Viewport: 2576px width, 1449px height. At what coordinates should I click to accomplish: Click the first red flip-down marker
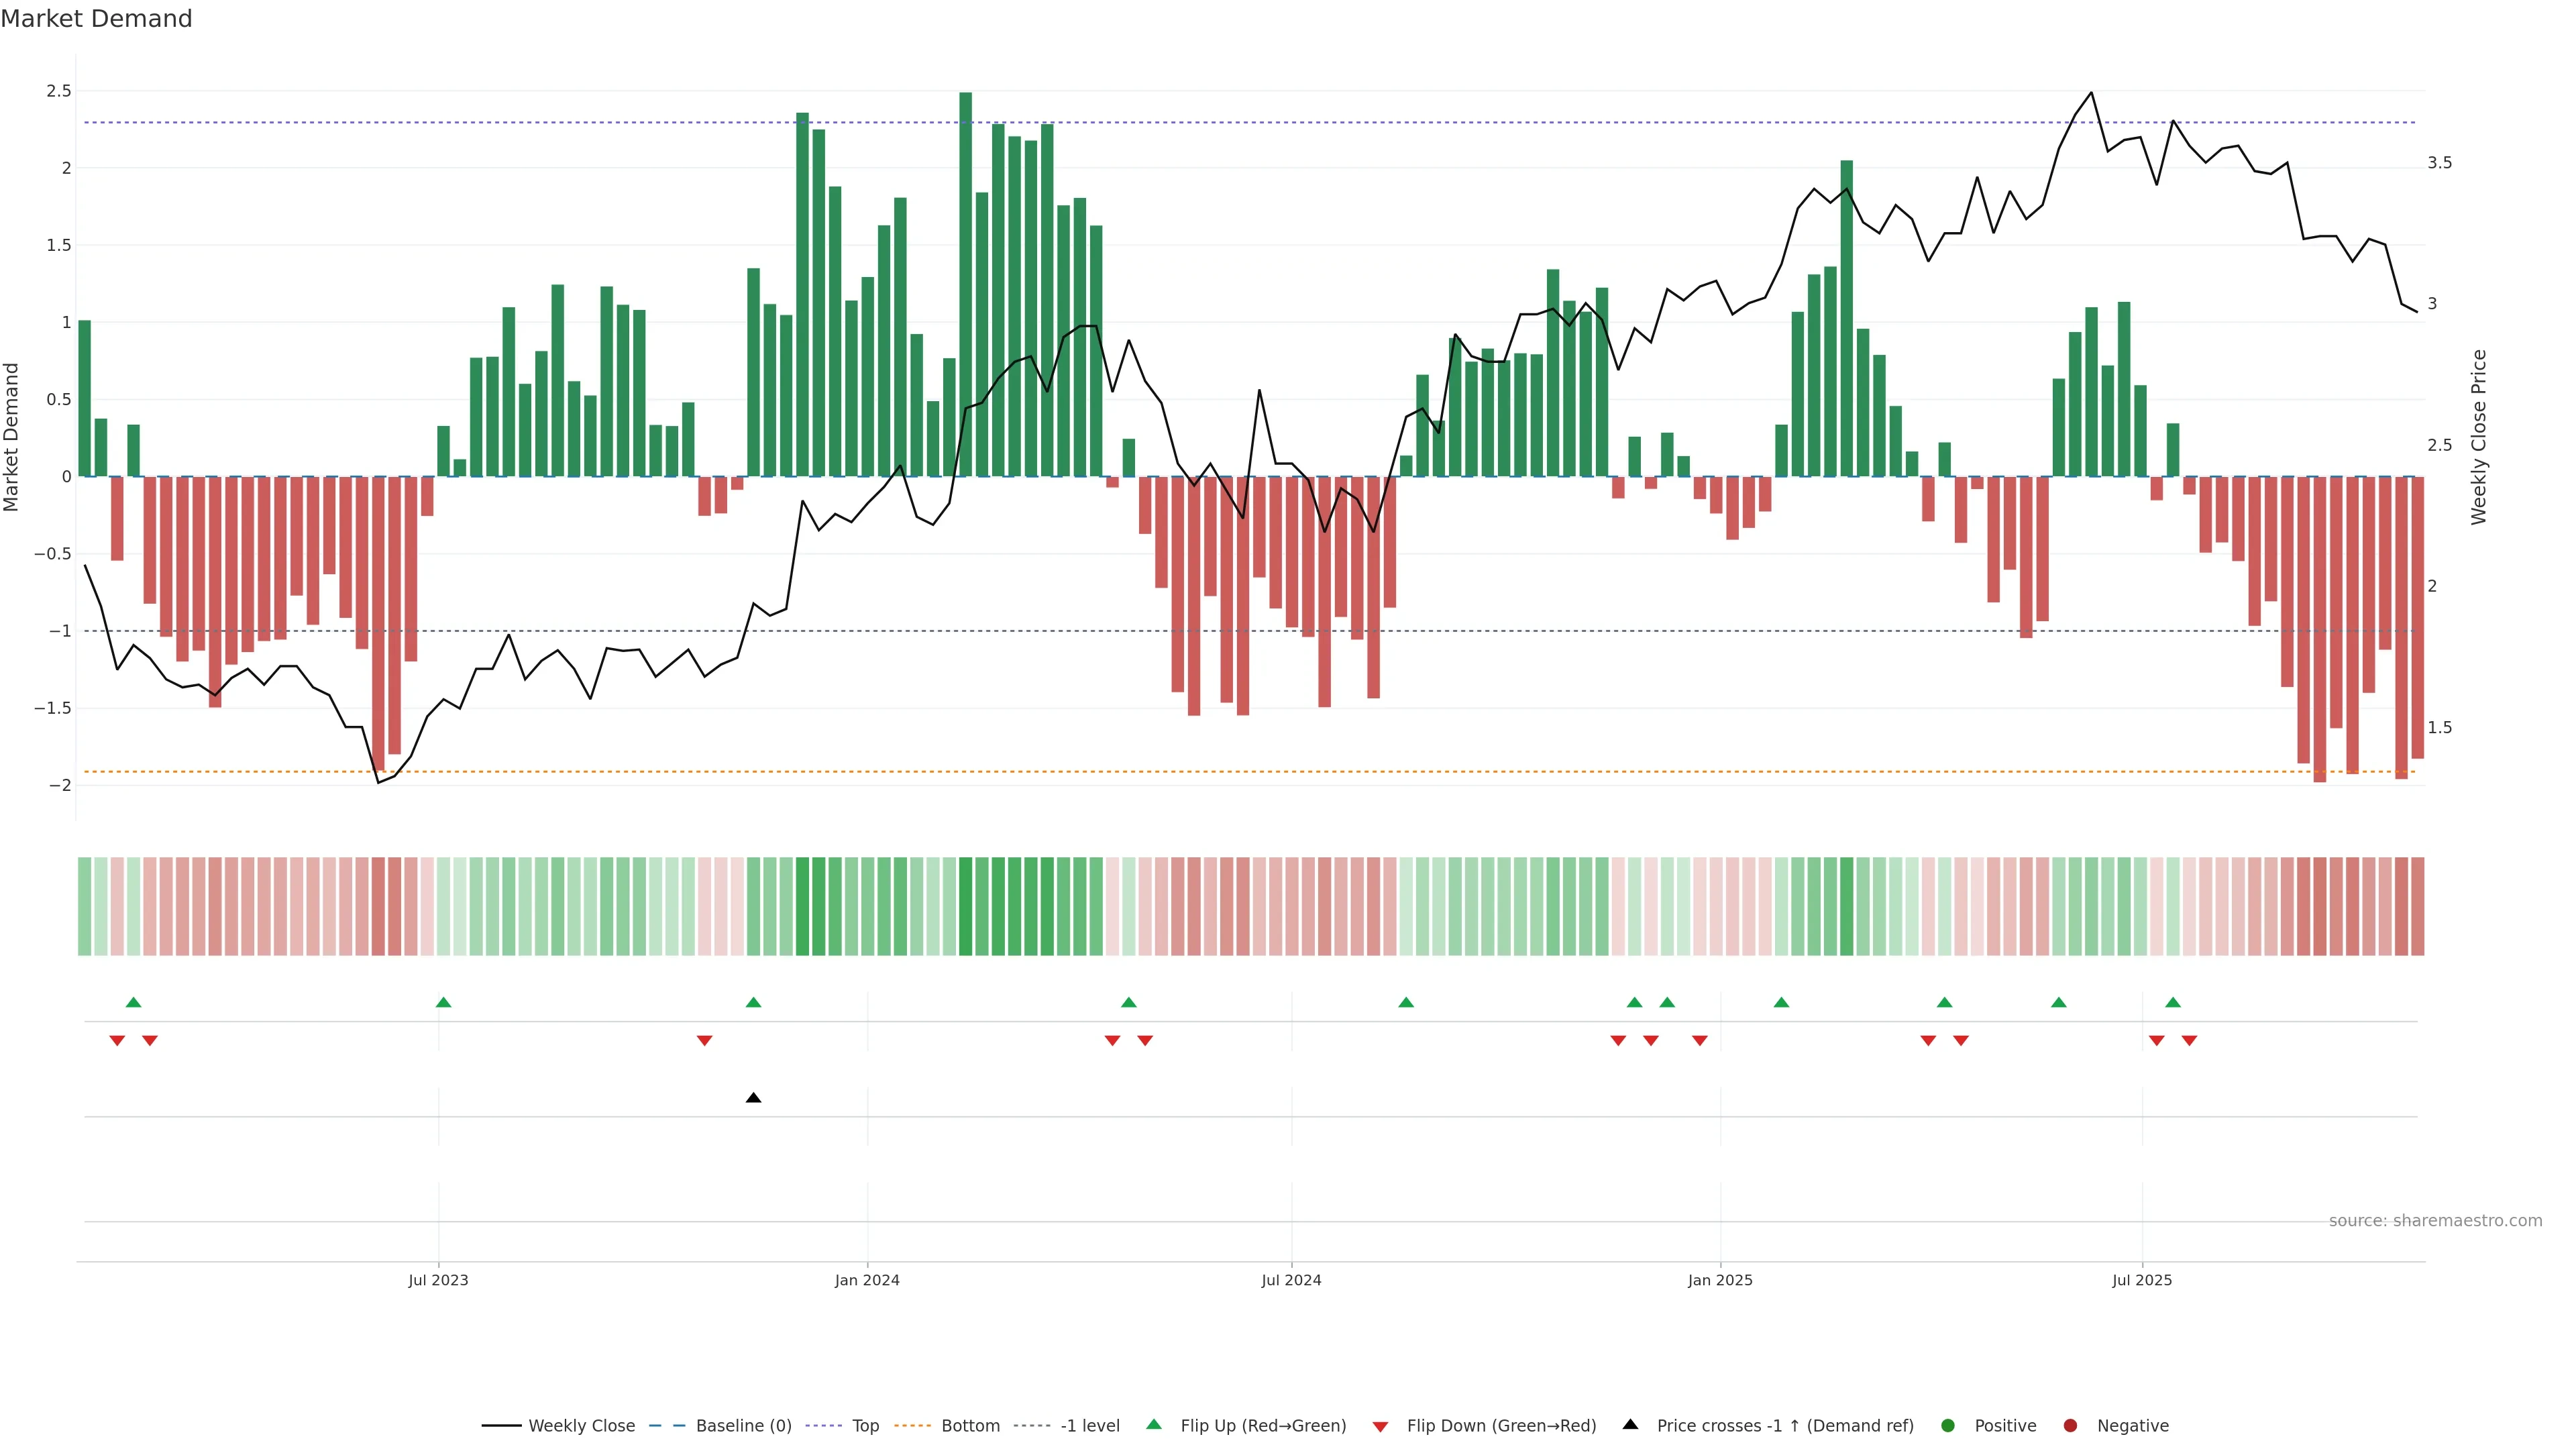coord(117,1041)
